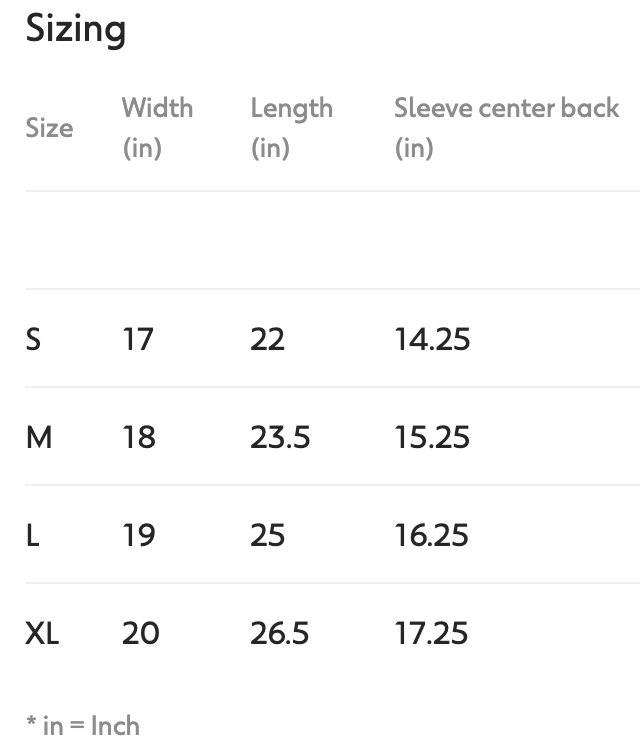The height and width of the screenshot is (746, 640).
Task: Click the L size row label
Action: click(x=33, y=536)
